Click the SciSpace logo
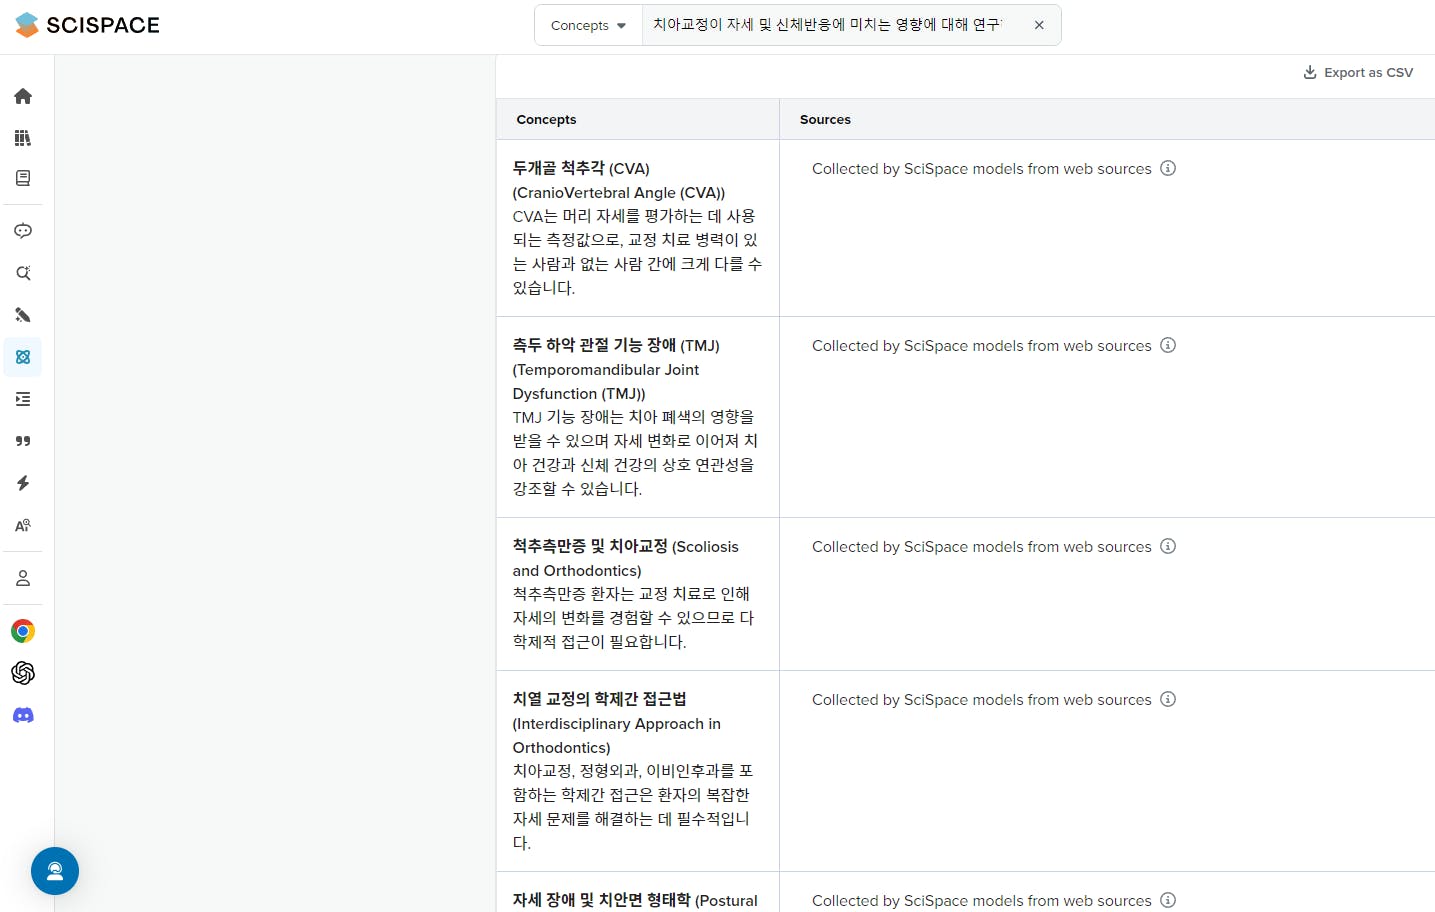Screen dimensions: 1435x912 point(87,25)
